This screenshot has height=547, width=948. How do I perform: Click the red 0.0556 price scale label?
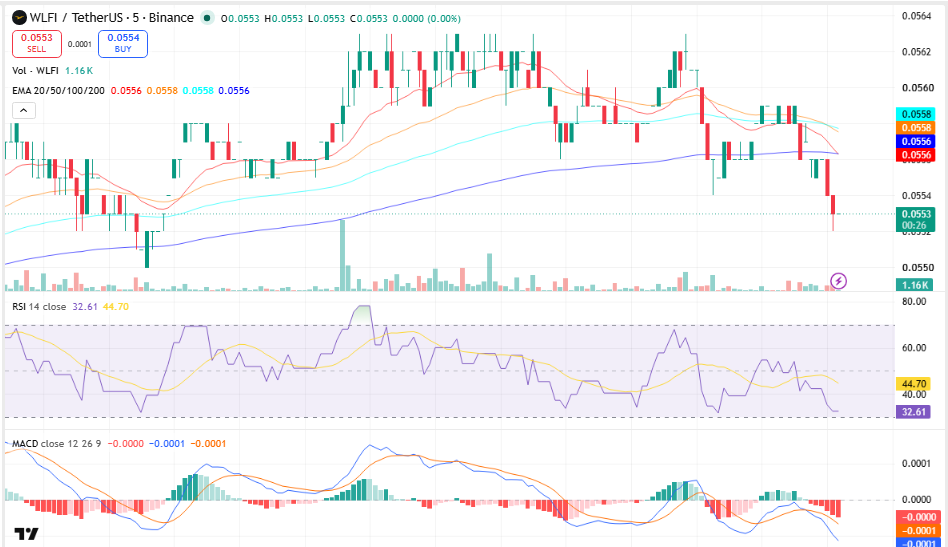915,155
